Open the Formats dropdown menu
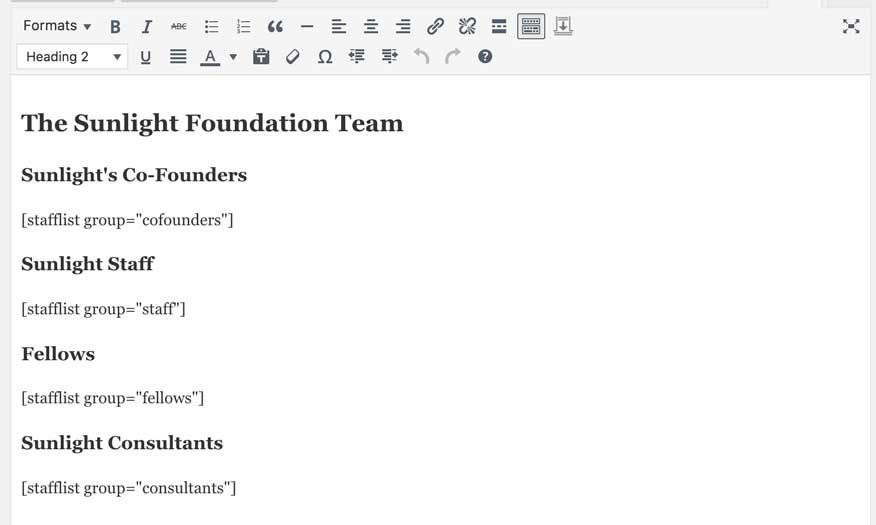This screenshot has height=525, width=876. pyautogui.click(x=56, y=26)
